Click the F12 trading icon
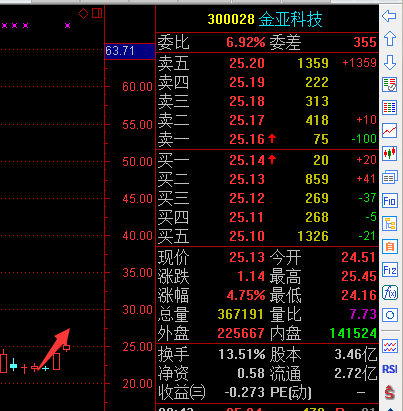 pyautogui.click(x=389, y=270)
